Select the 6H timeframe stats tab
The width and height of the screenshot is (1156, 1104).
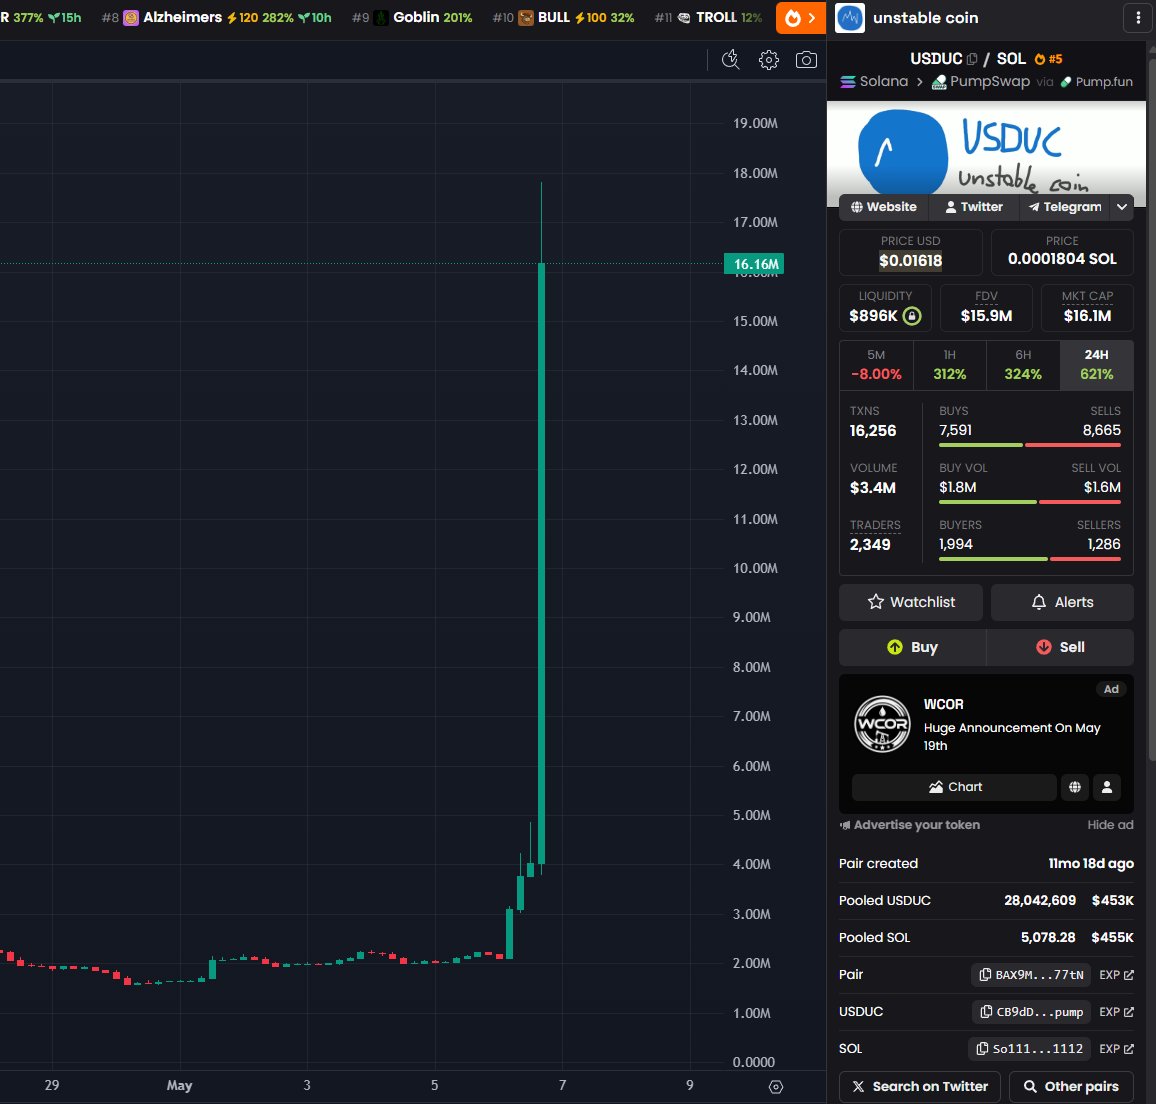[x=1023, y=365]
